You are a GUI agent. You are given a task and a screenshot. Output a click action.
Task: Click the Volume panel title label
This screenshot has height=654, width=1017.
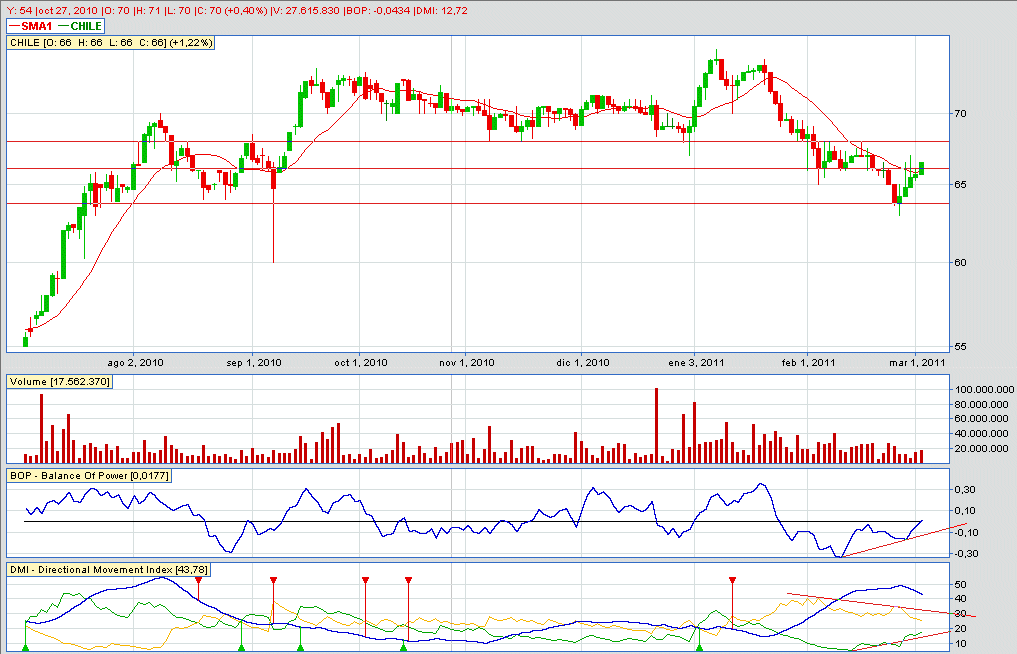click(x=59, y=382)
